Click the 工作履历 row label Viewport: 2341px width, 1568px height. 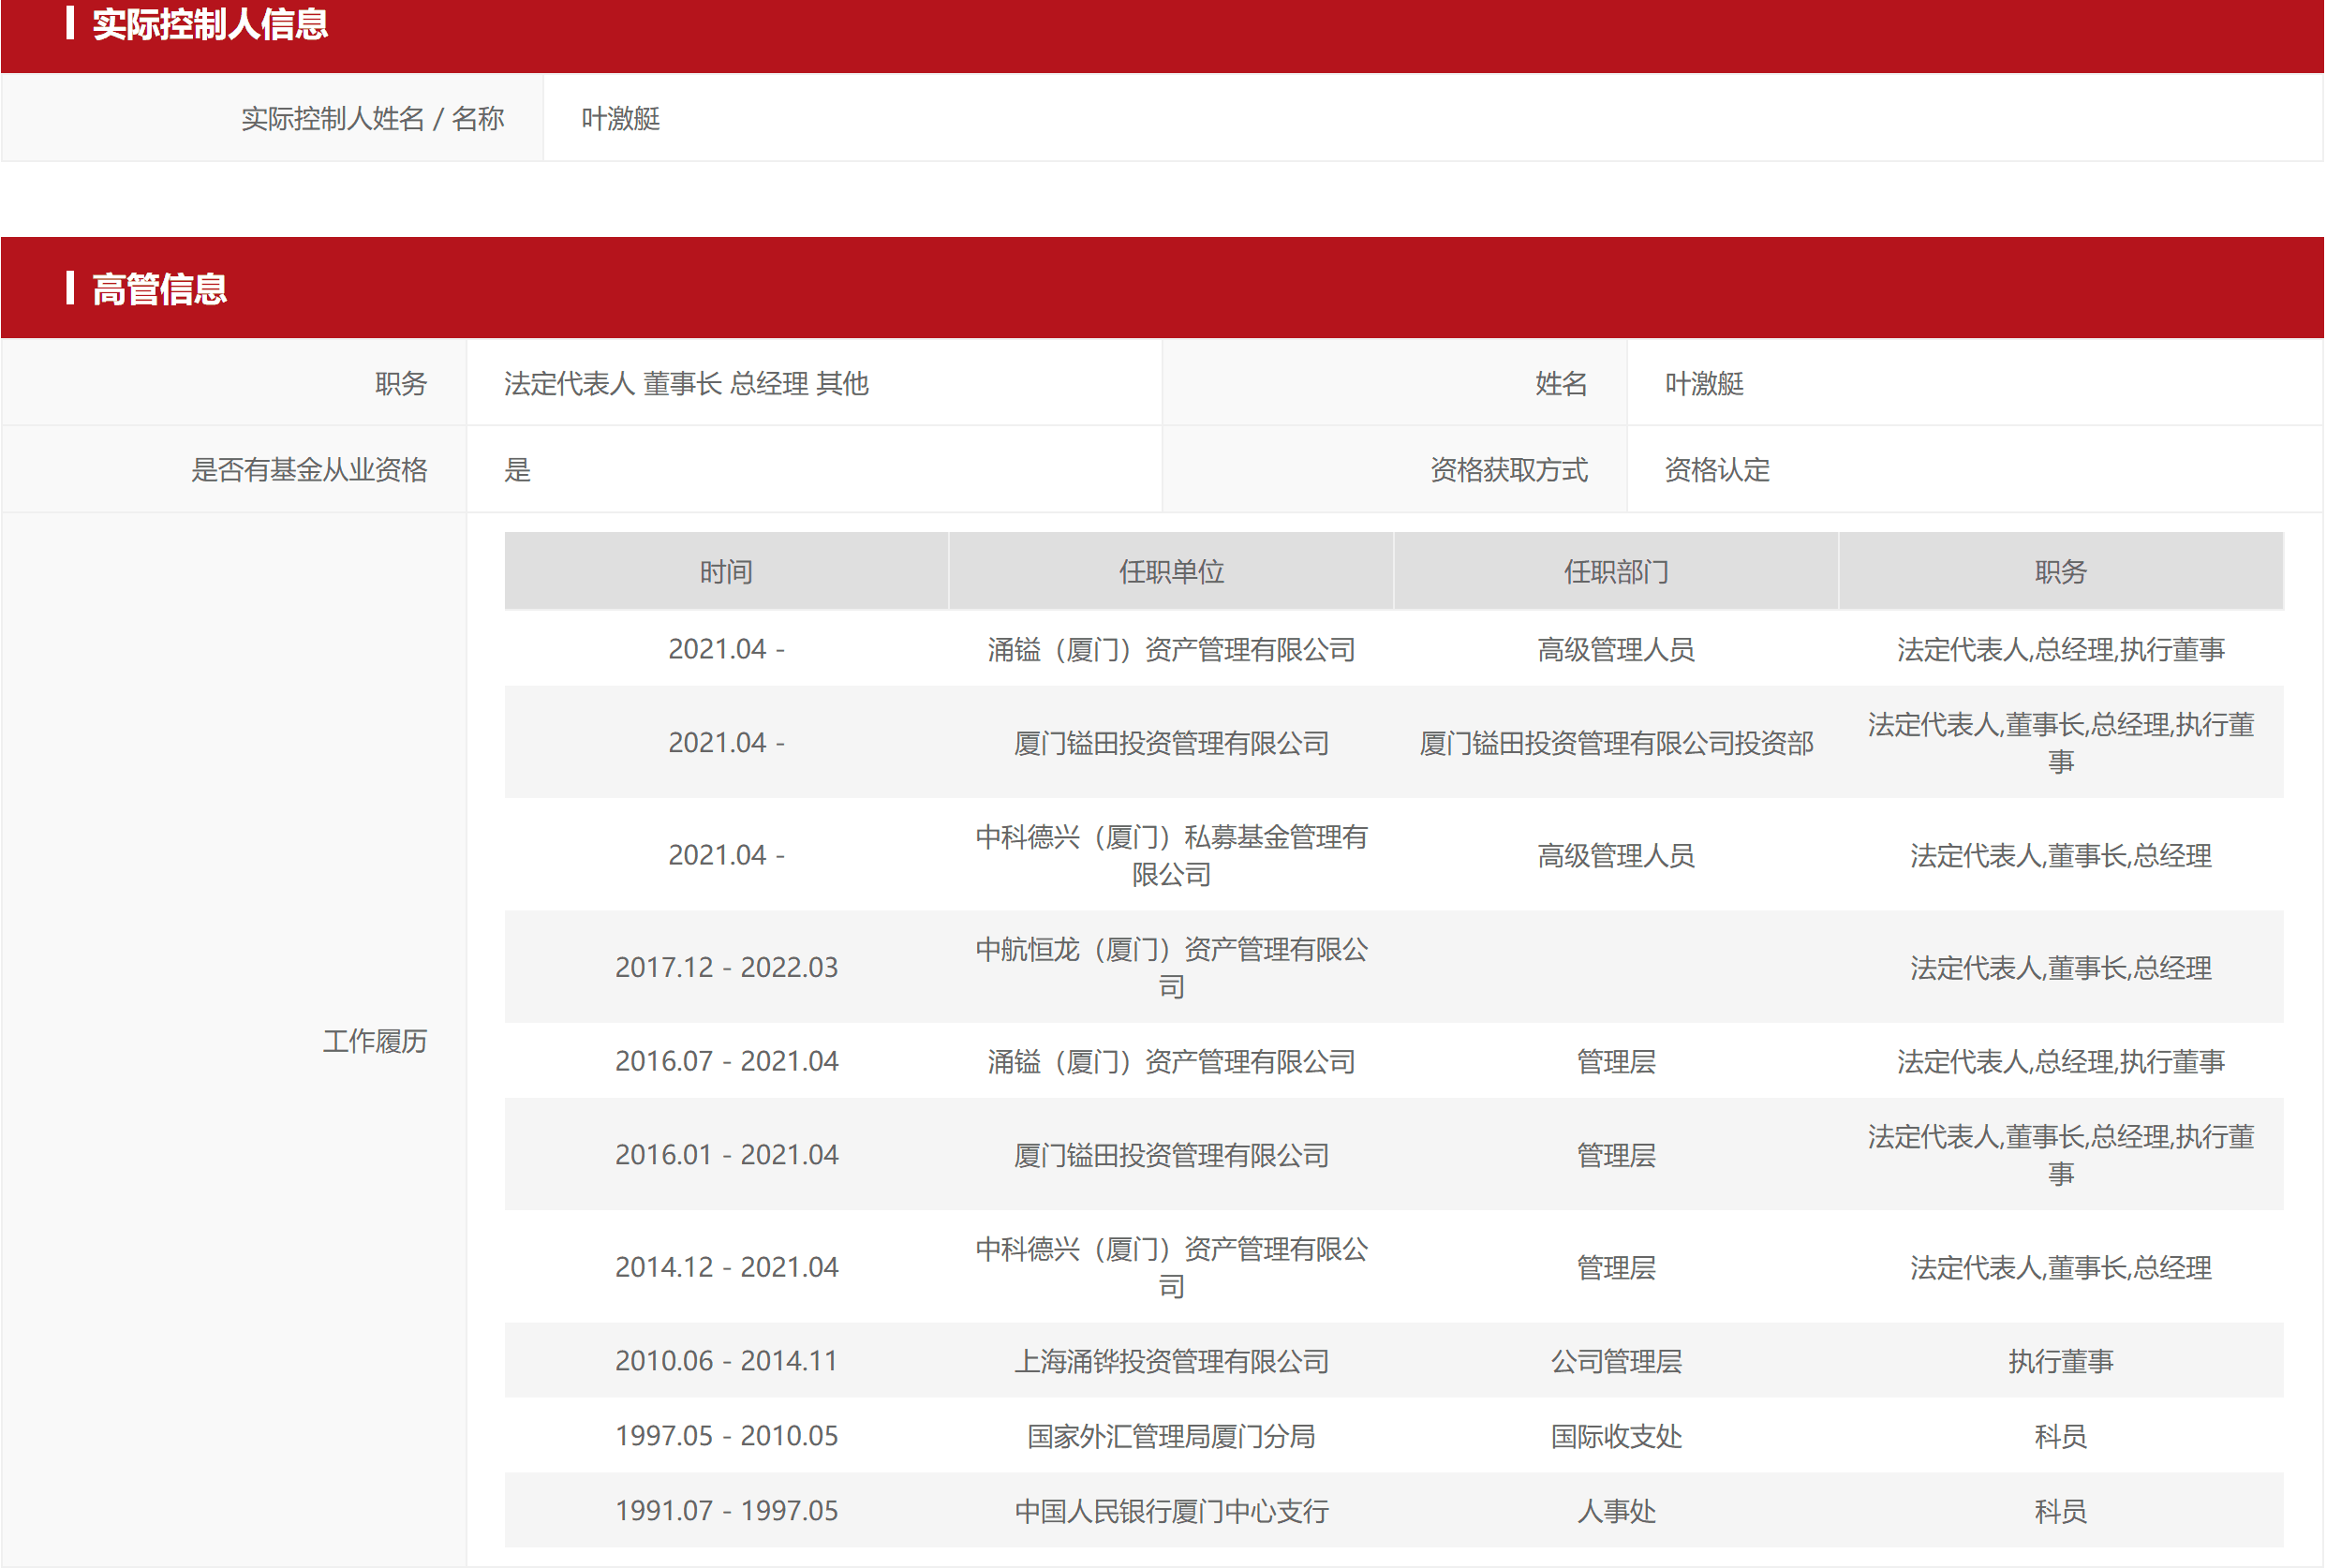pos(375,1042)
